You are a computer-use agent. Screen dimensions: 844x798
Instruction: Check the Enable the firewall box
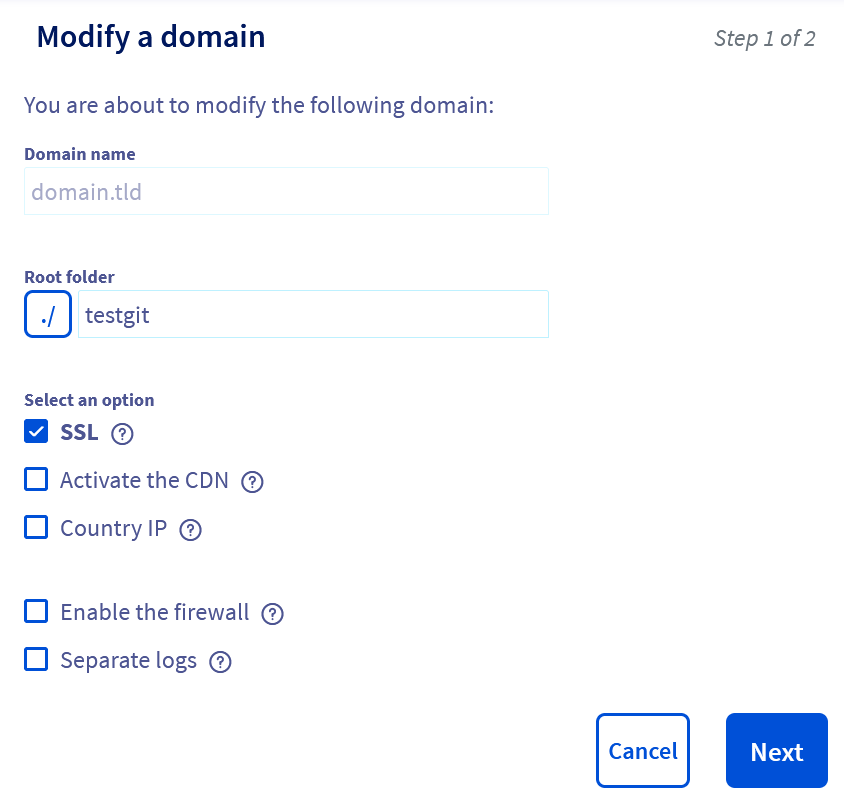click(x=36, y=612)
